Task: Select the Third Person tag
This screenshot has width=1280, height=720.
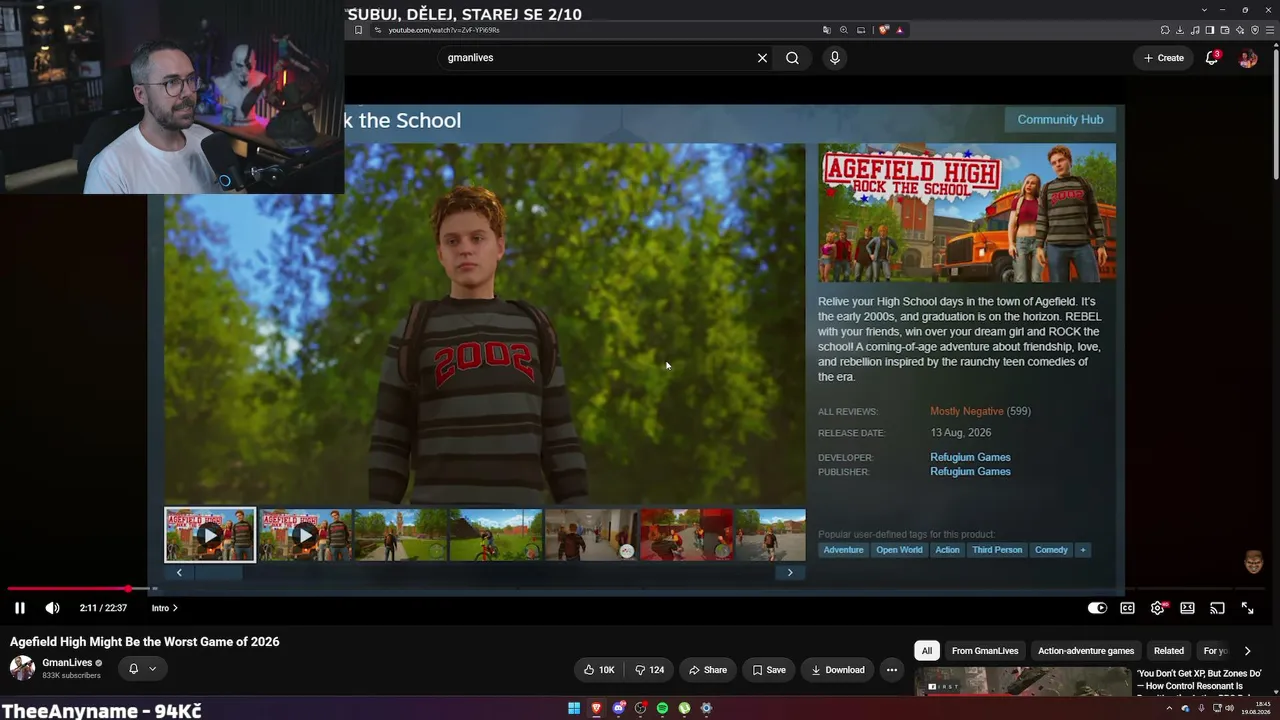Action: [x=997, y=550]
